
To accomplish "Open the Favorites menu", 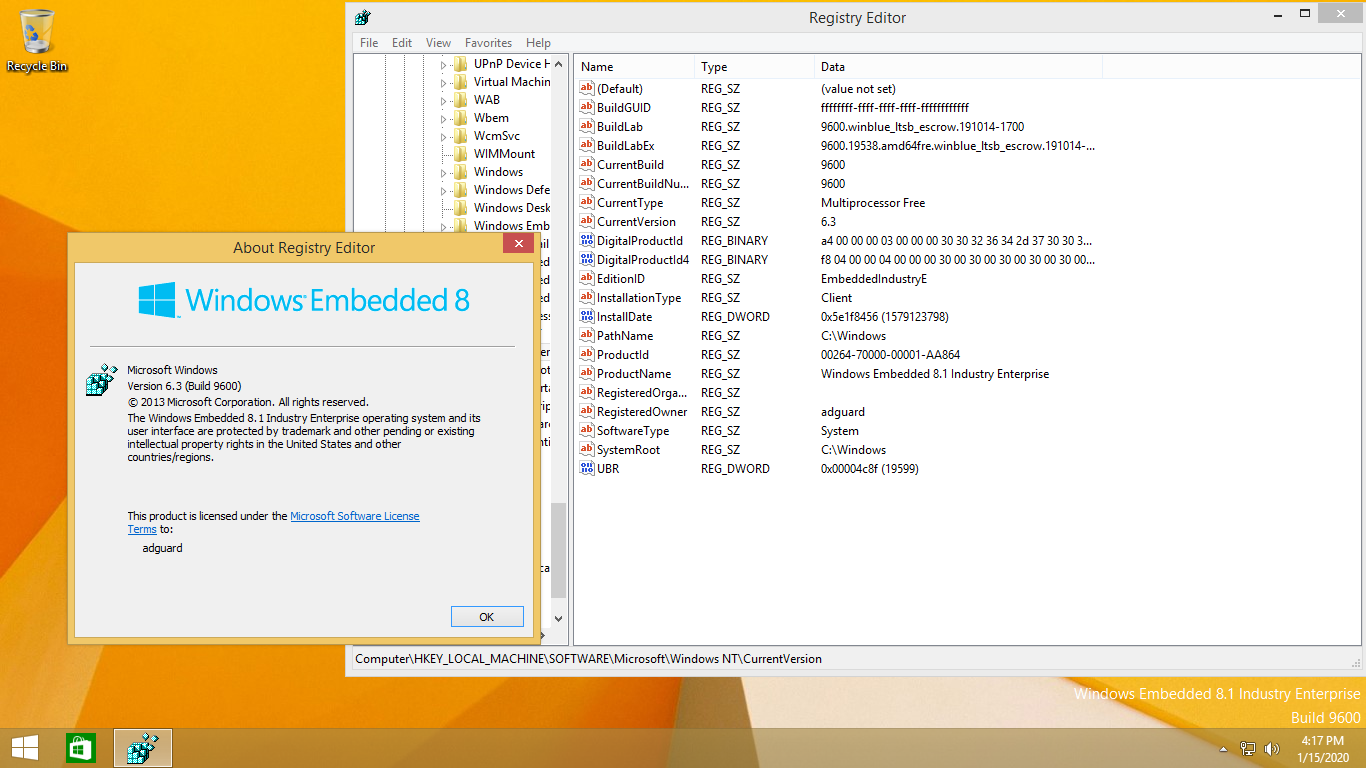I will click(488, 43).
